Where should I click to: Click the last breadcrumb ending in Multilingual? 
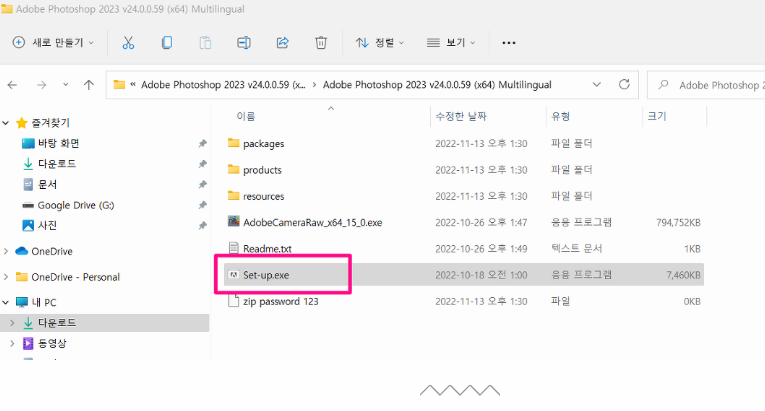click(437, 85)
